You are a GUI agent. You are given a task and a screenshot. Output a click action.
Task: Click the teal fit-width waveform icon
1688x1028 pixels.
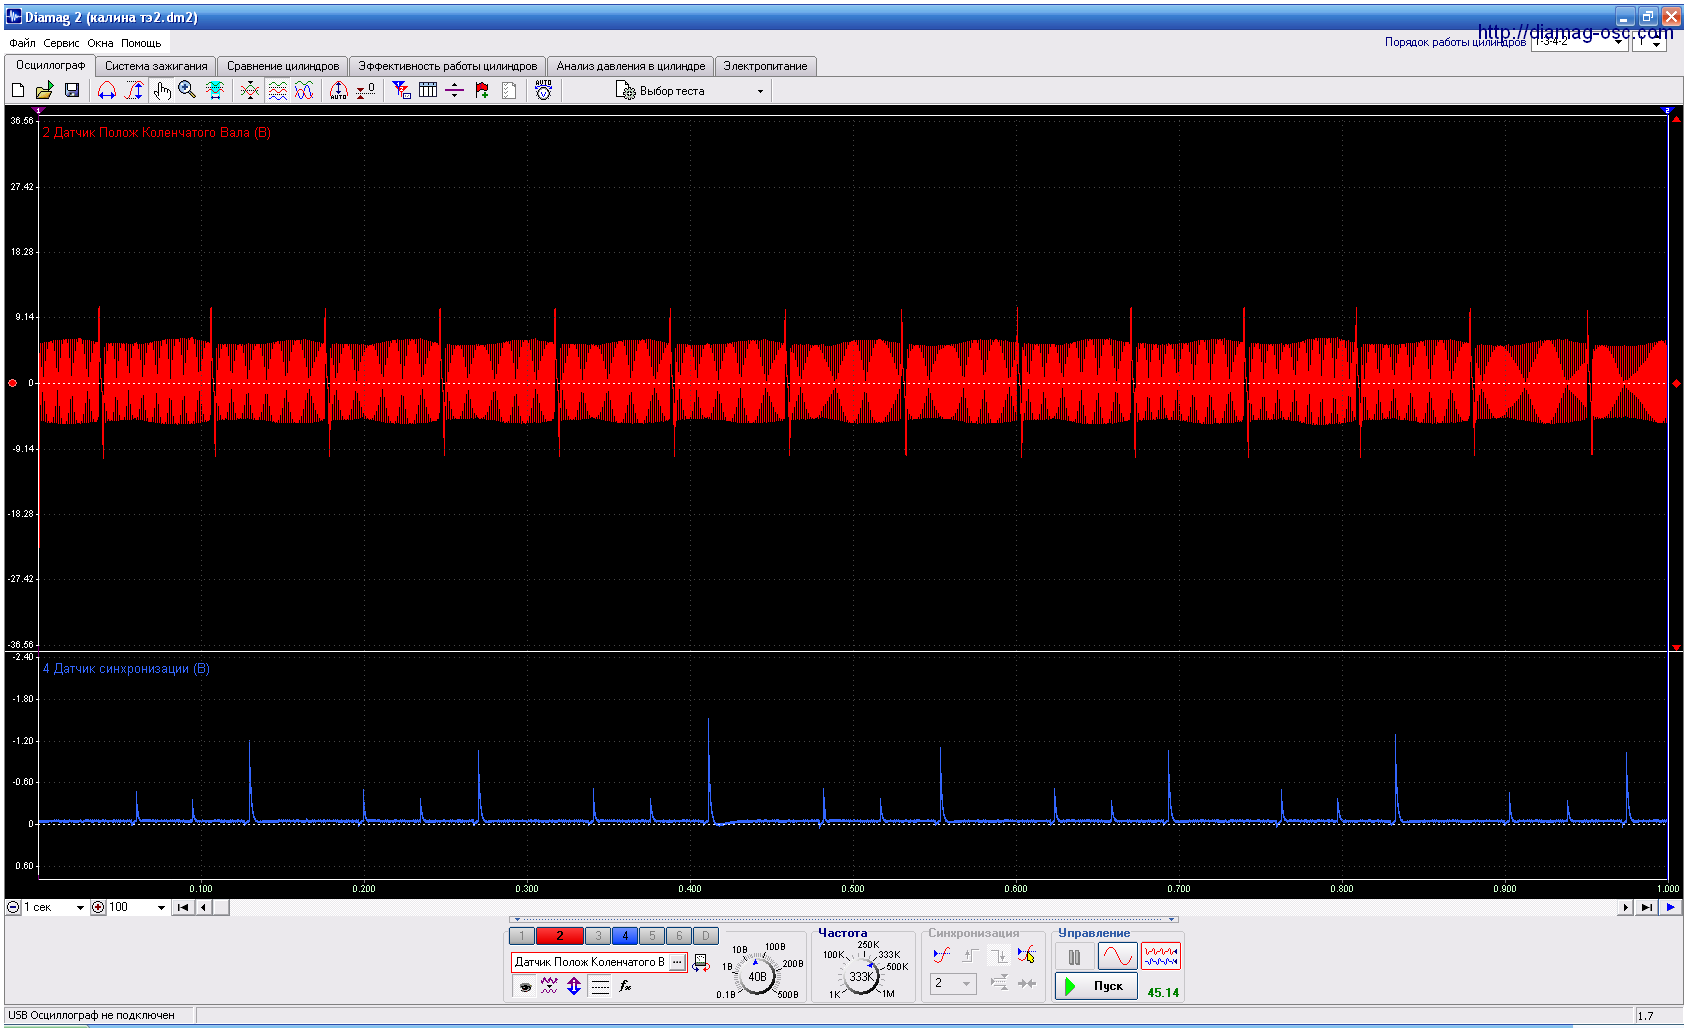(x=215, y=90)
